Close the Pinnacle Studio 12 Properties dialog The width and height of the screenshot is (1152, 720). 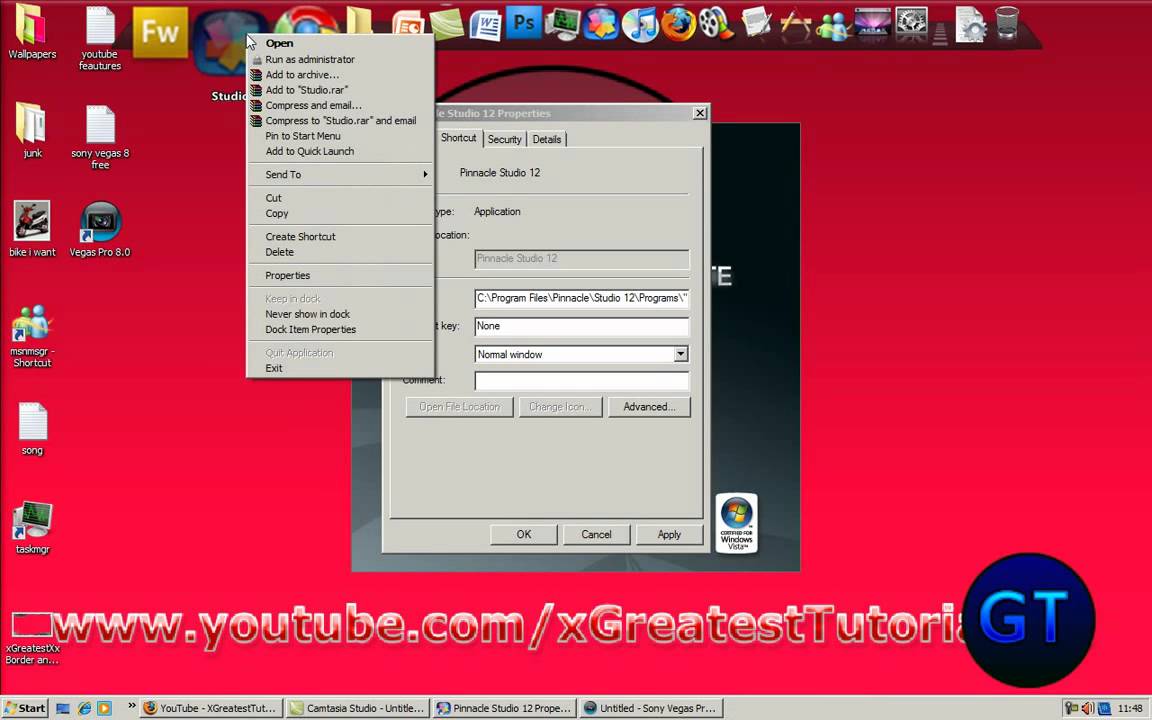click(x=700, y=113)
